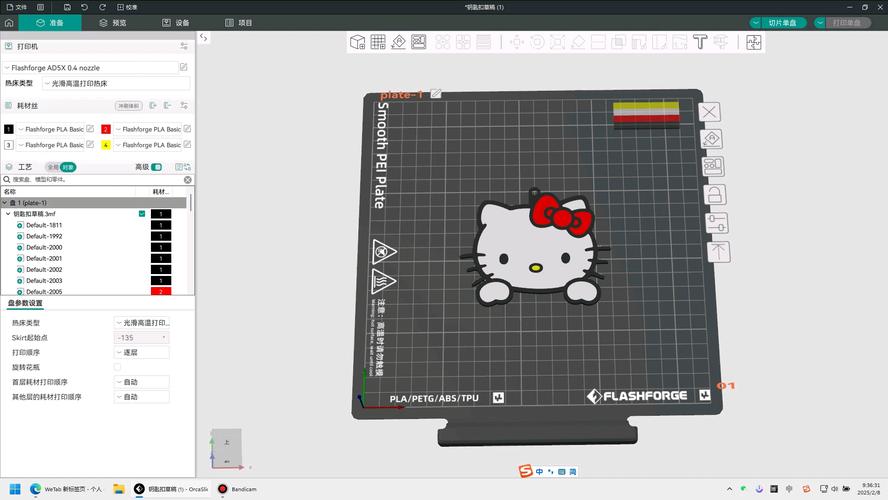Toggle the Advanced (高级) mode switch
888x500 pixels.
156,167
